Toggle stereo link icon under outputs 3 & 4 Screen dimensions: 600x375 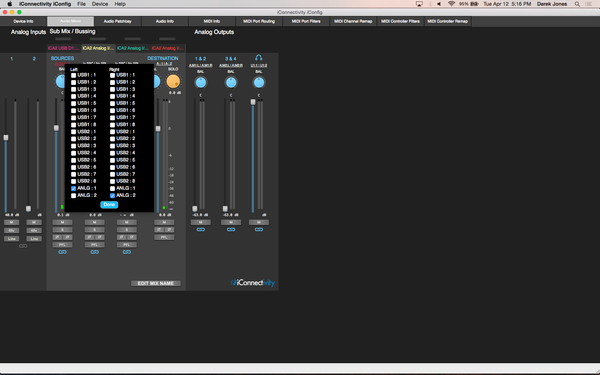231,230
